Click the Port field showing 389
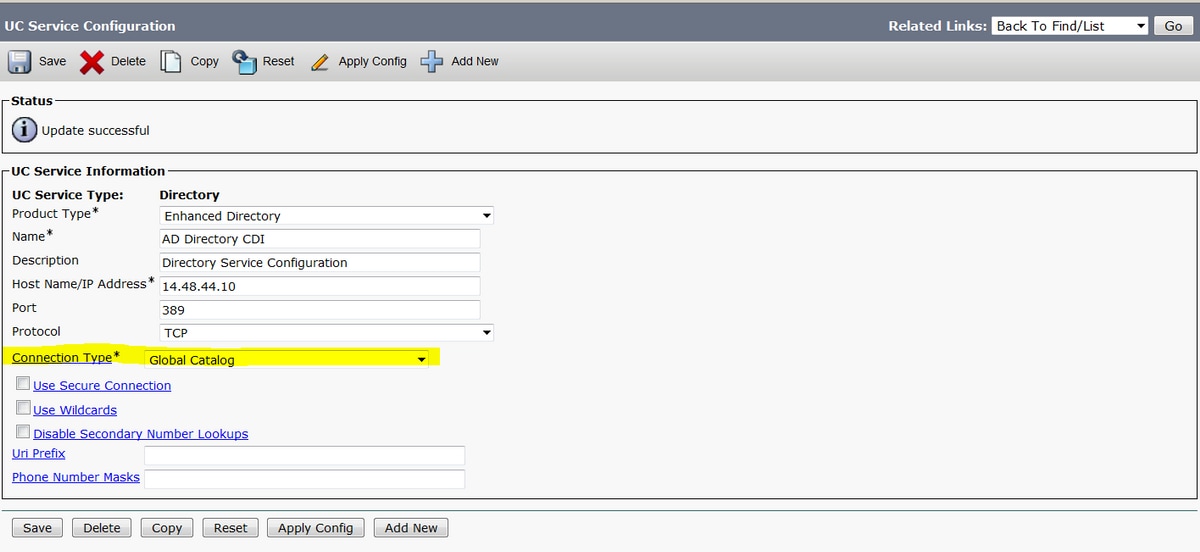Image resolution: width=1200 pixels, height=552 pixels. [320, 310]
